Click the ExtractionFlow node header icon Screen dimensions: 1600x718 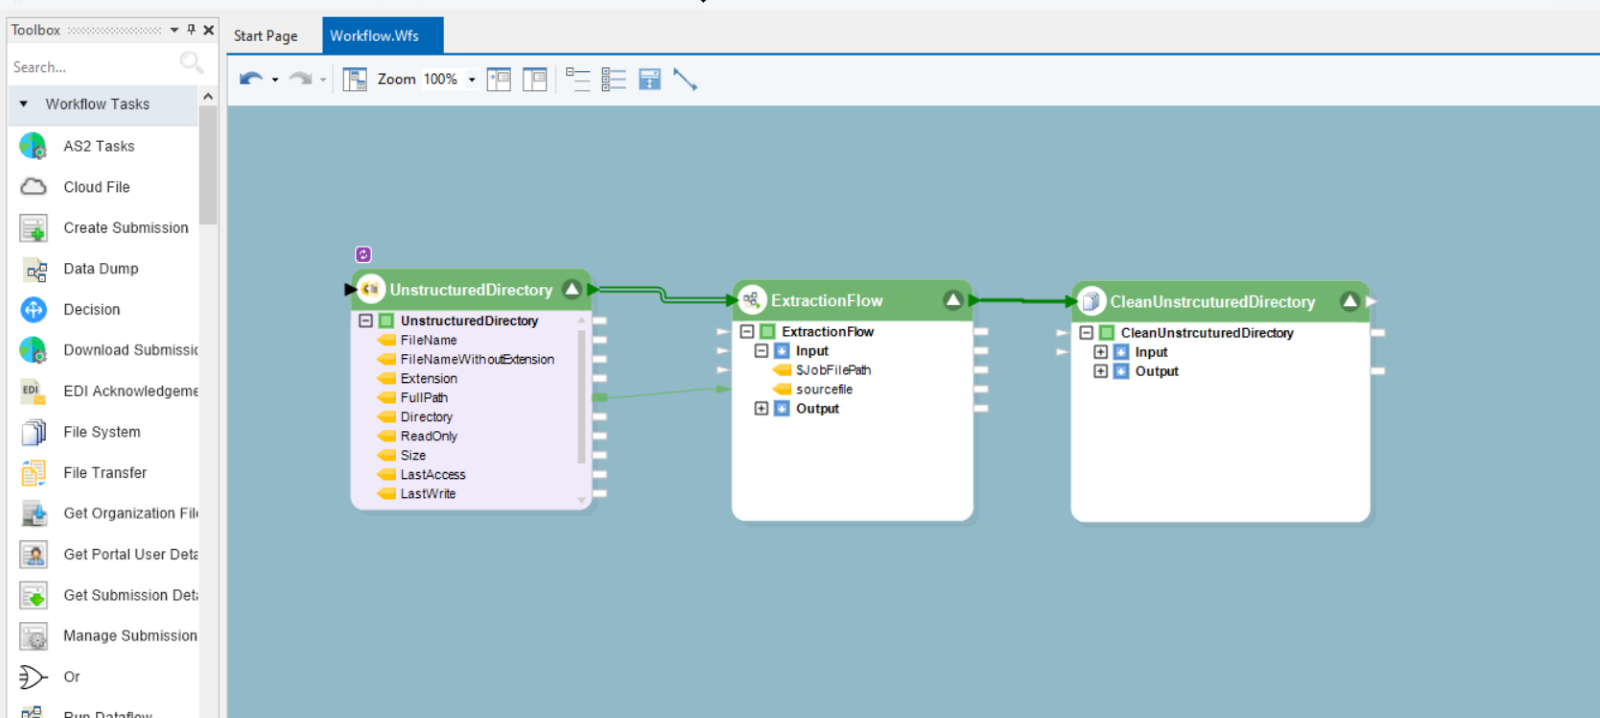click(752, 300)
